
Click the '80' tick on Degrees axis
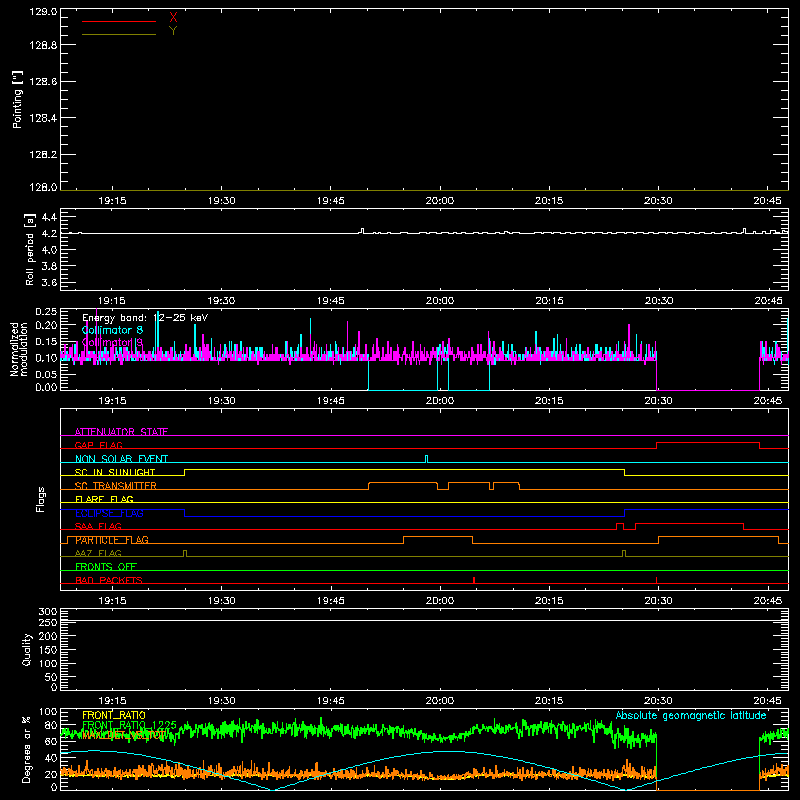[x=51, y=725]
